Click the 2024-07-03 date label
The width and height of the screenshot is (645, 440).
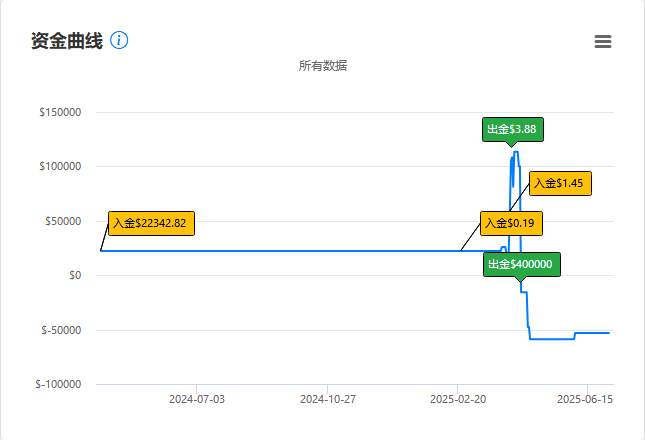(x=197, y=399)
